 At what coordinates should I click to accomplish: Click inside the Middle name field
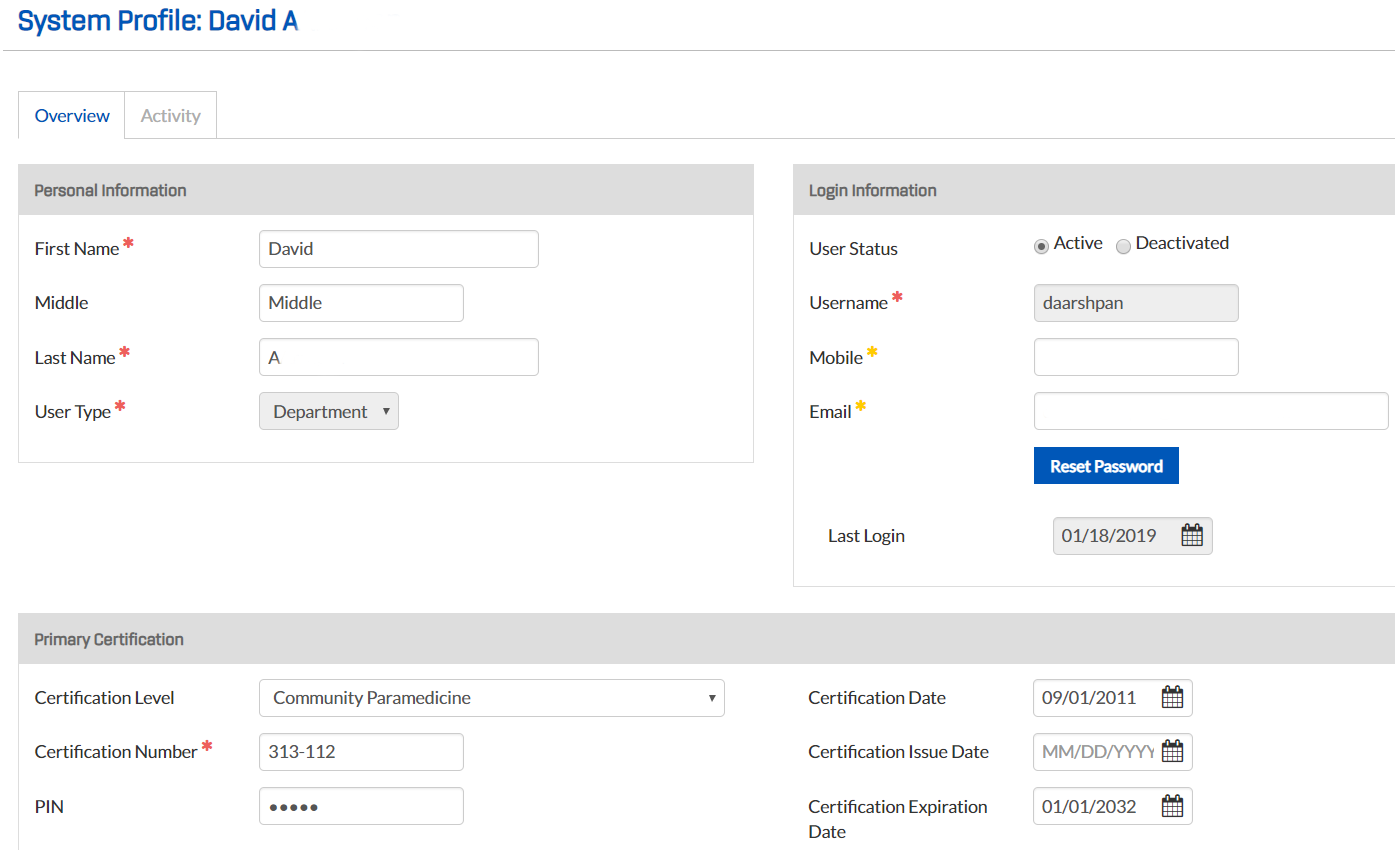click(x=361, y=302)
